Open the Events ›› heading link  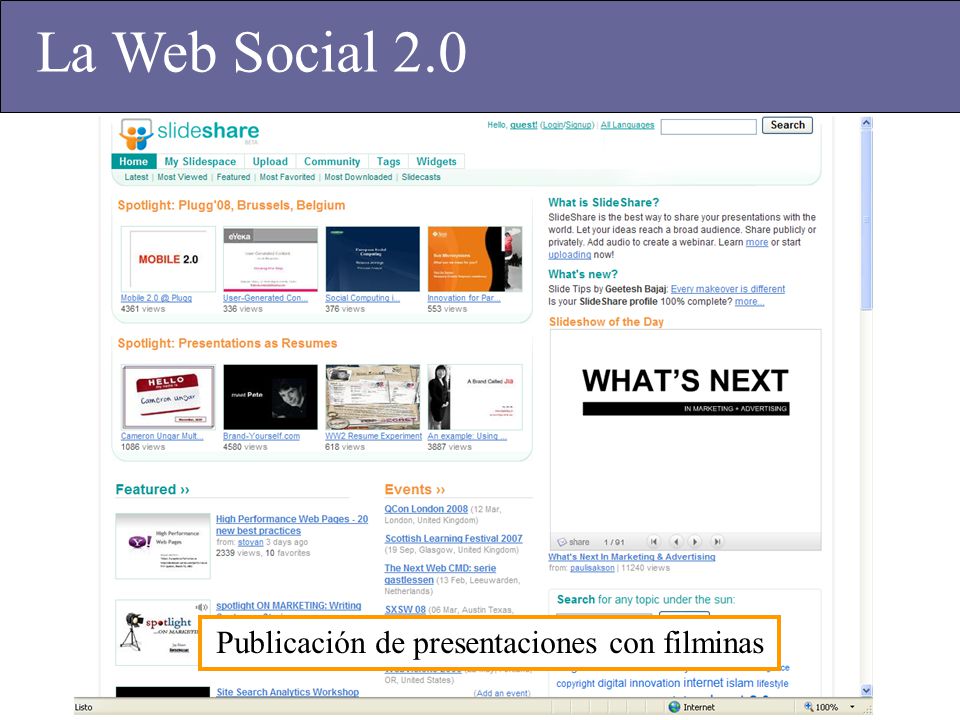pyautogui.click(x=414, y=489)
